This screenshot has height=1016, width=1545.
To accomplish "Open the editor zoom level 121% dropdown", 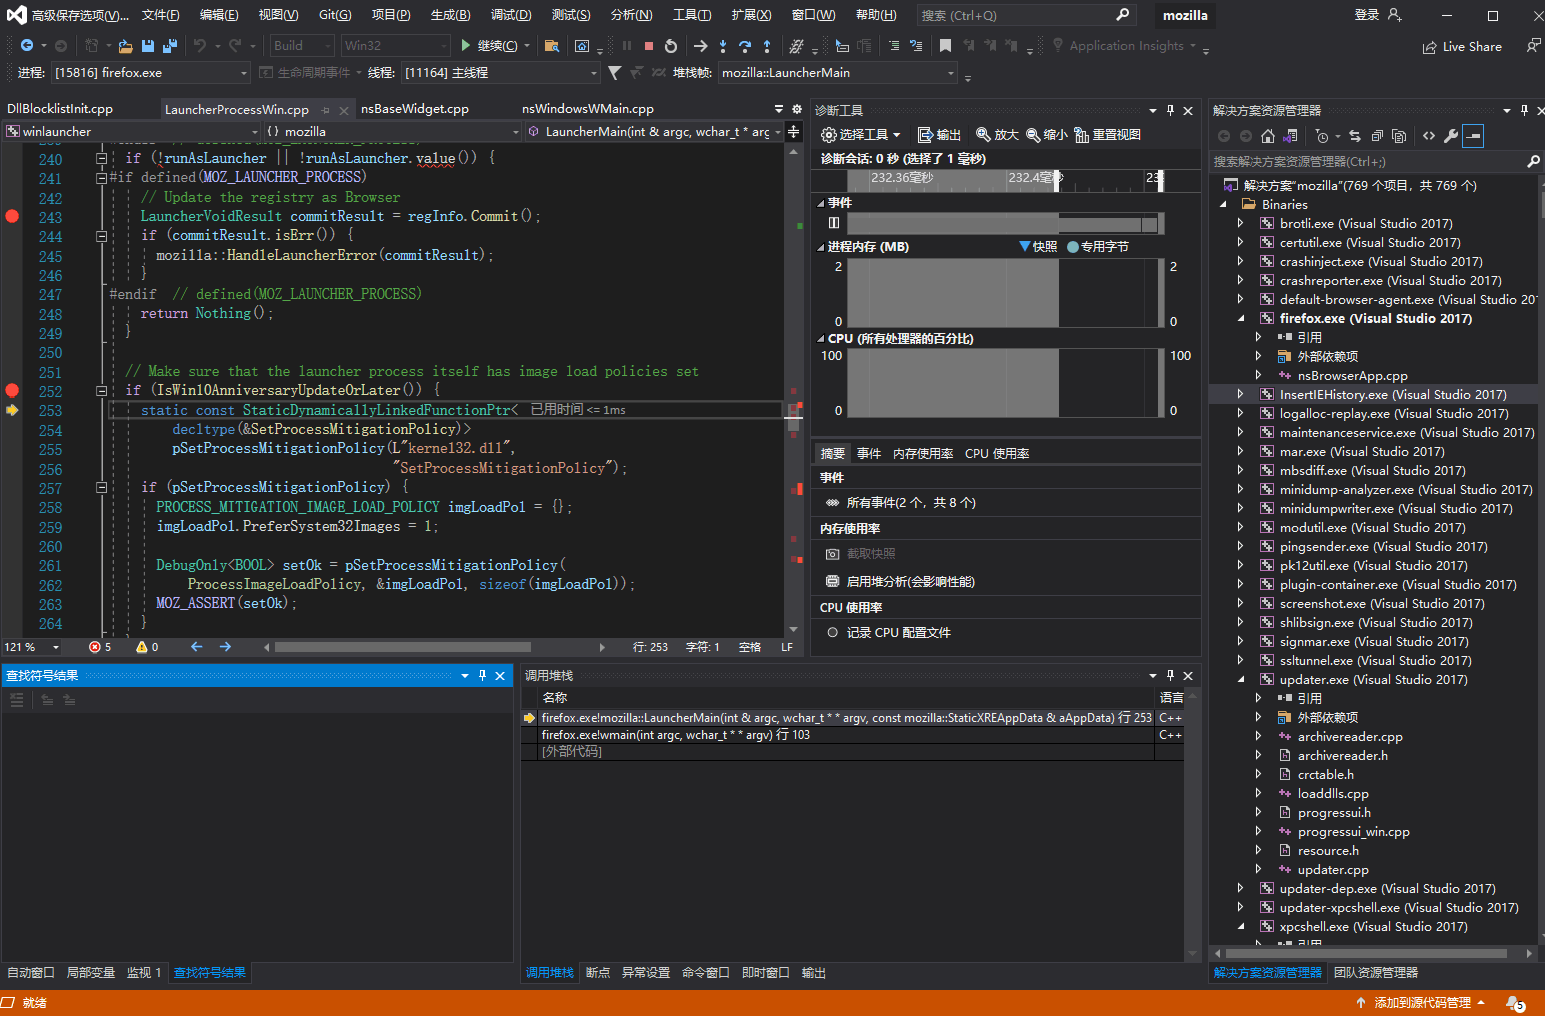I will click(x=33, y=648).
